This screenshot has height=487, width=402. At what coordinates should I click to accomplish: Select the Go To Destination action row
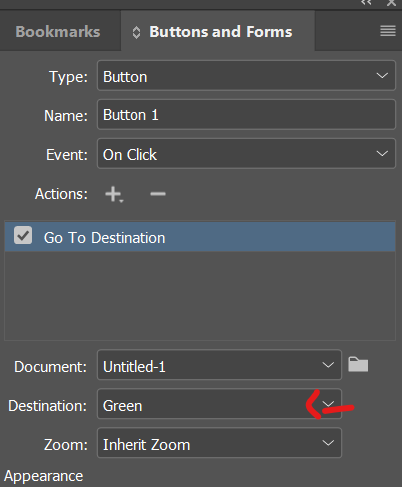tap(200, 237)
